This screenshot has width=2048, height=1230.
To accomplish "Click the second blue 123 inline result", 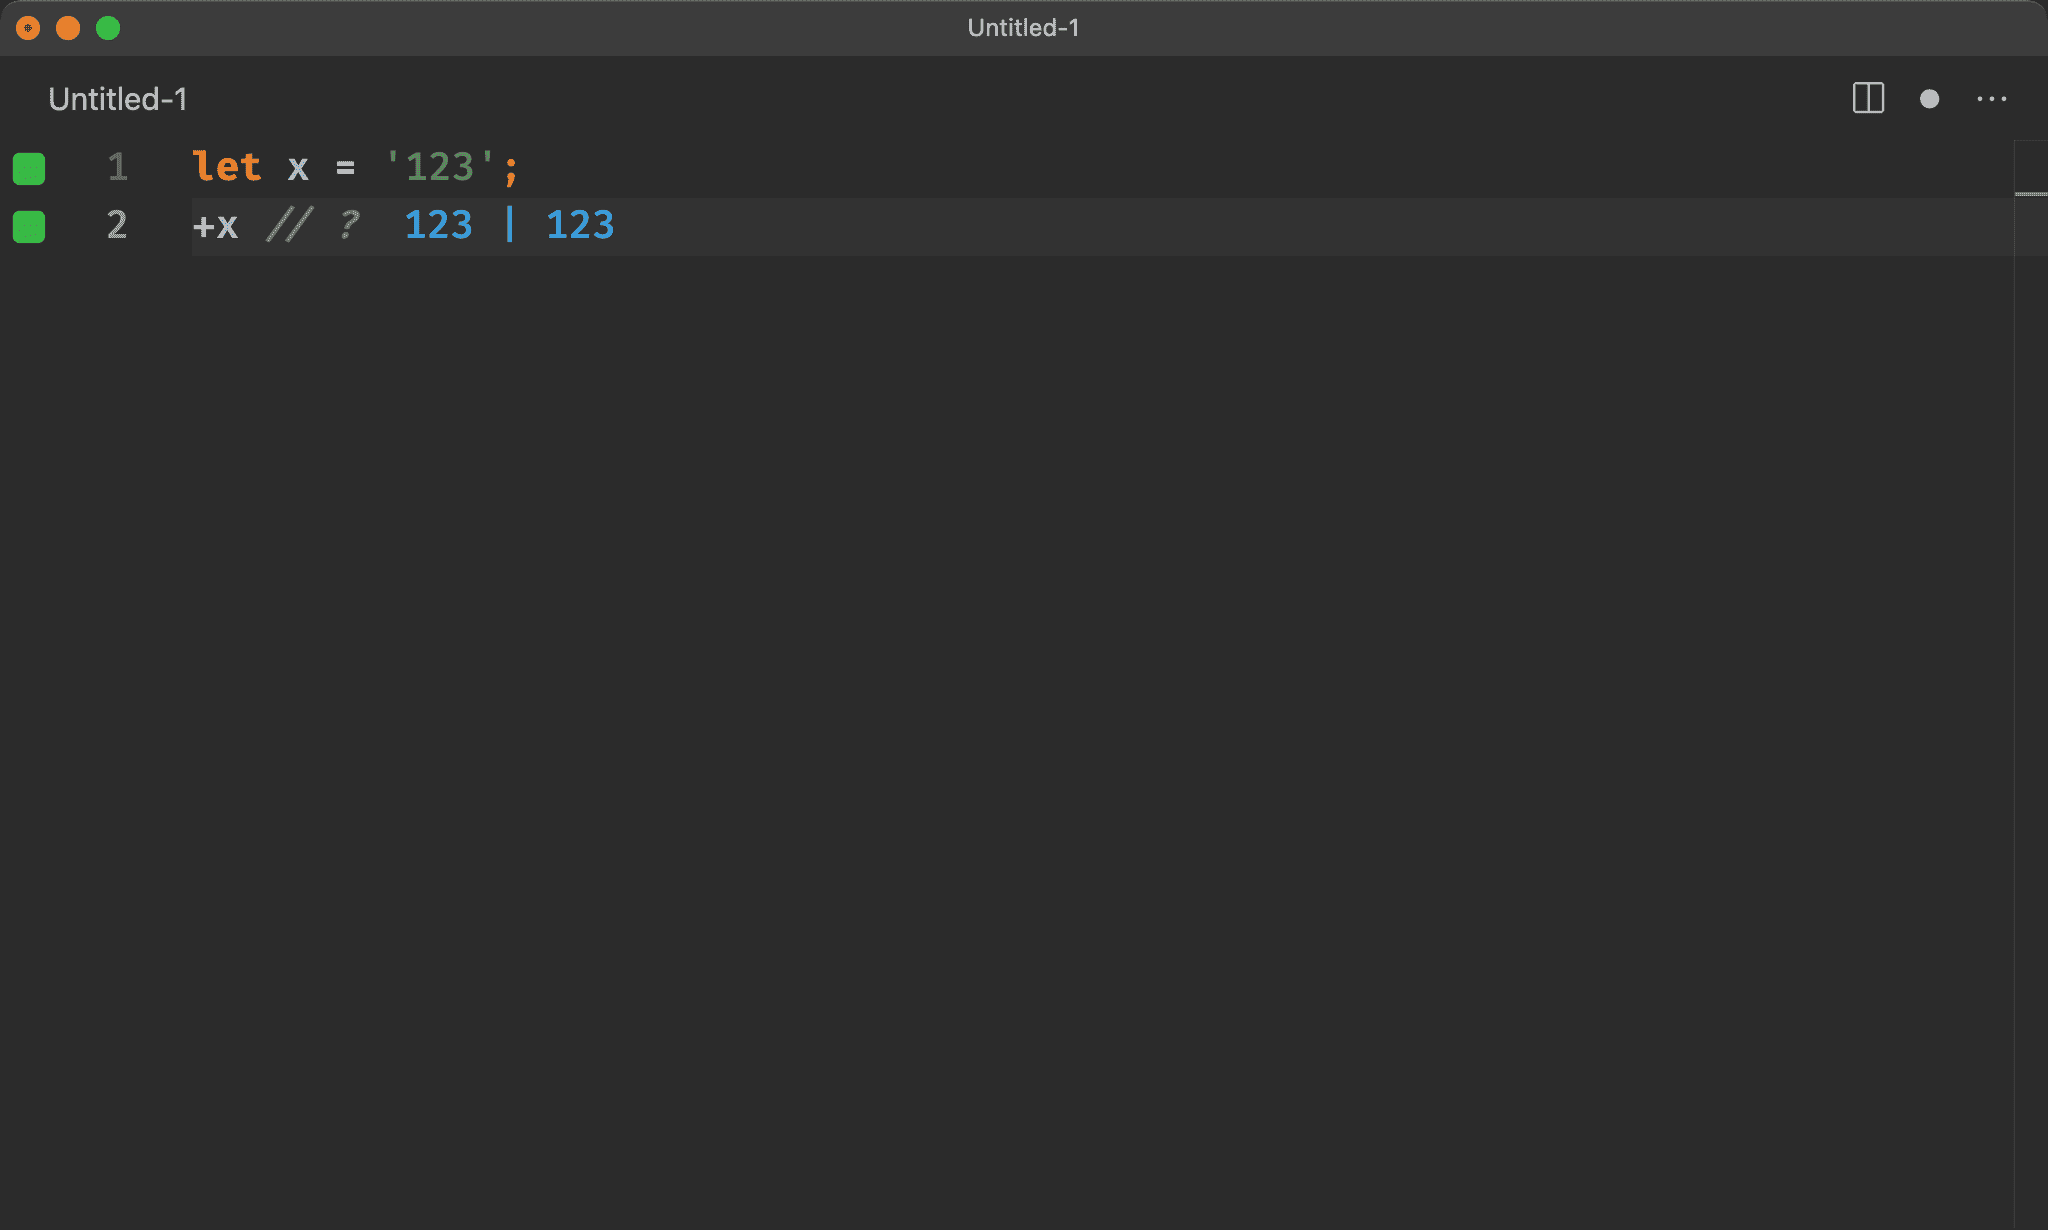I will (580, 225).
